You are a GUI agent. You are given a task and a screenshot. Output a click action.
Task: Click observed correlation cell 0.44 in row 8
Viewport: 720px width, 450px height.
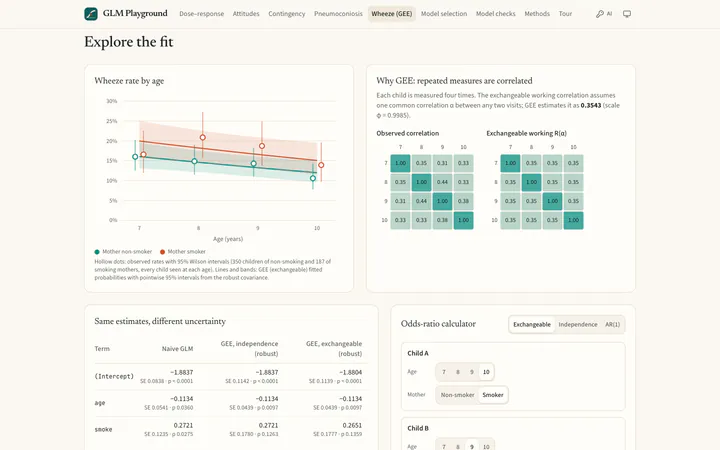pyautogui.click(x=442, y=182)
